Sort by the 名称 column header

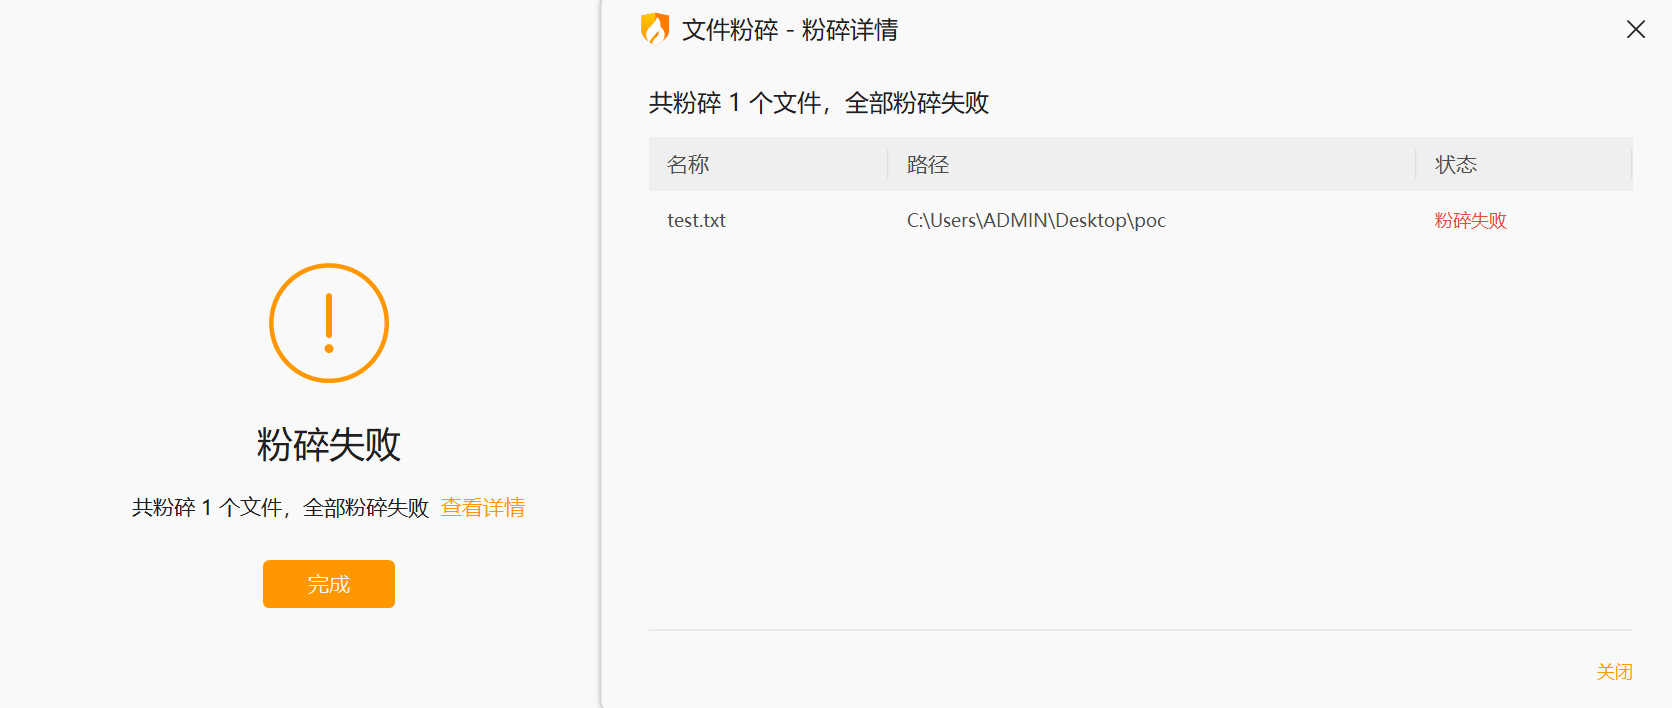(688, 165)
